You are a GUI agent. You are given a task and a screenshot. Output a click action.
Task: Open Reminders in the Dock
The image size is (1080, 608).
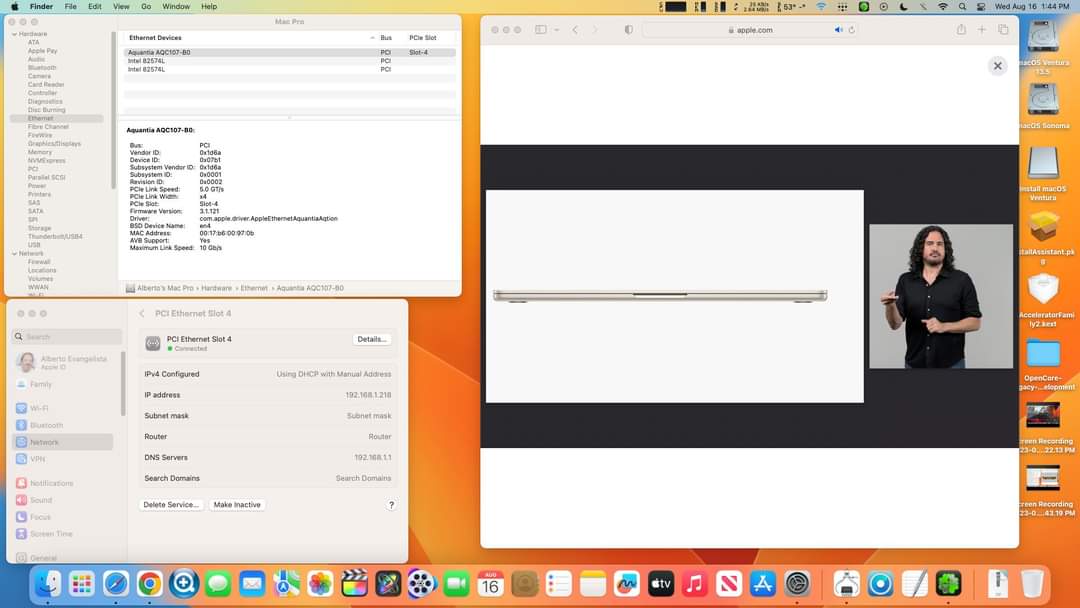click(x=559, y=585)
